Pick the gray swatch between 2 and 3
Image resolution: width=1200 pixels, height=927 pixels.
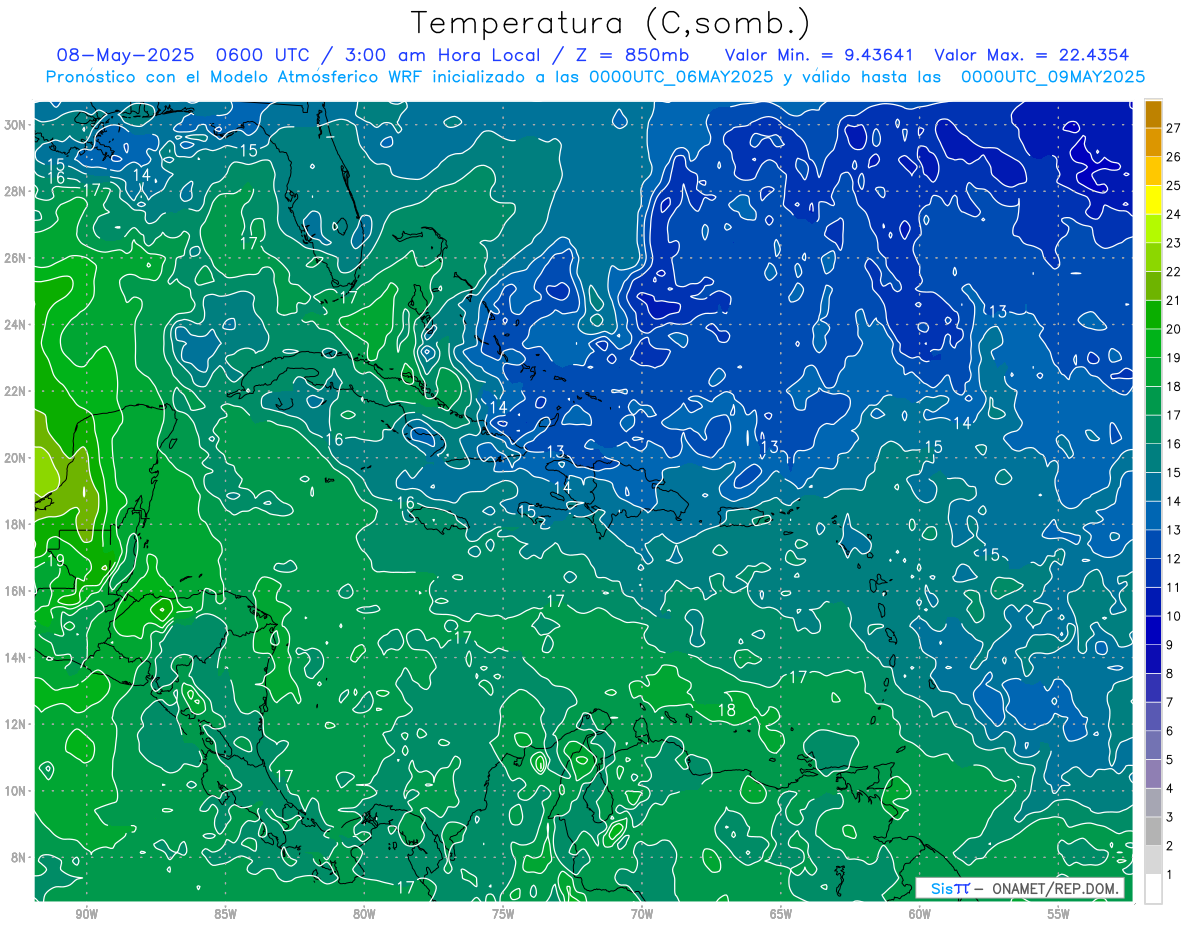coord(1153,831)
